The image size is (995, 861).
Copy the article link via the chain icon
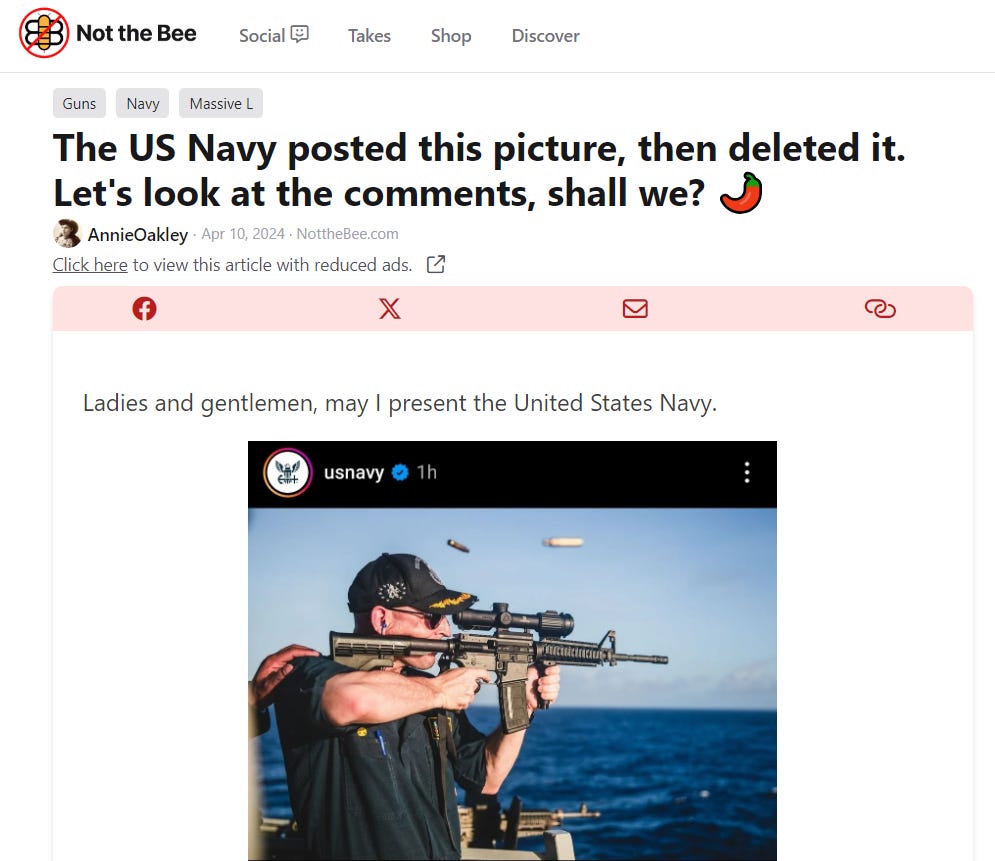point(880,309)
